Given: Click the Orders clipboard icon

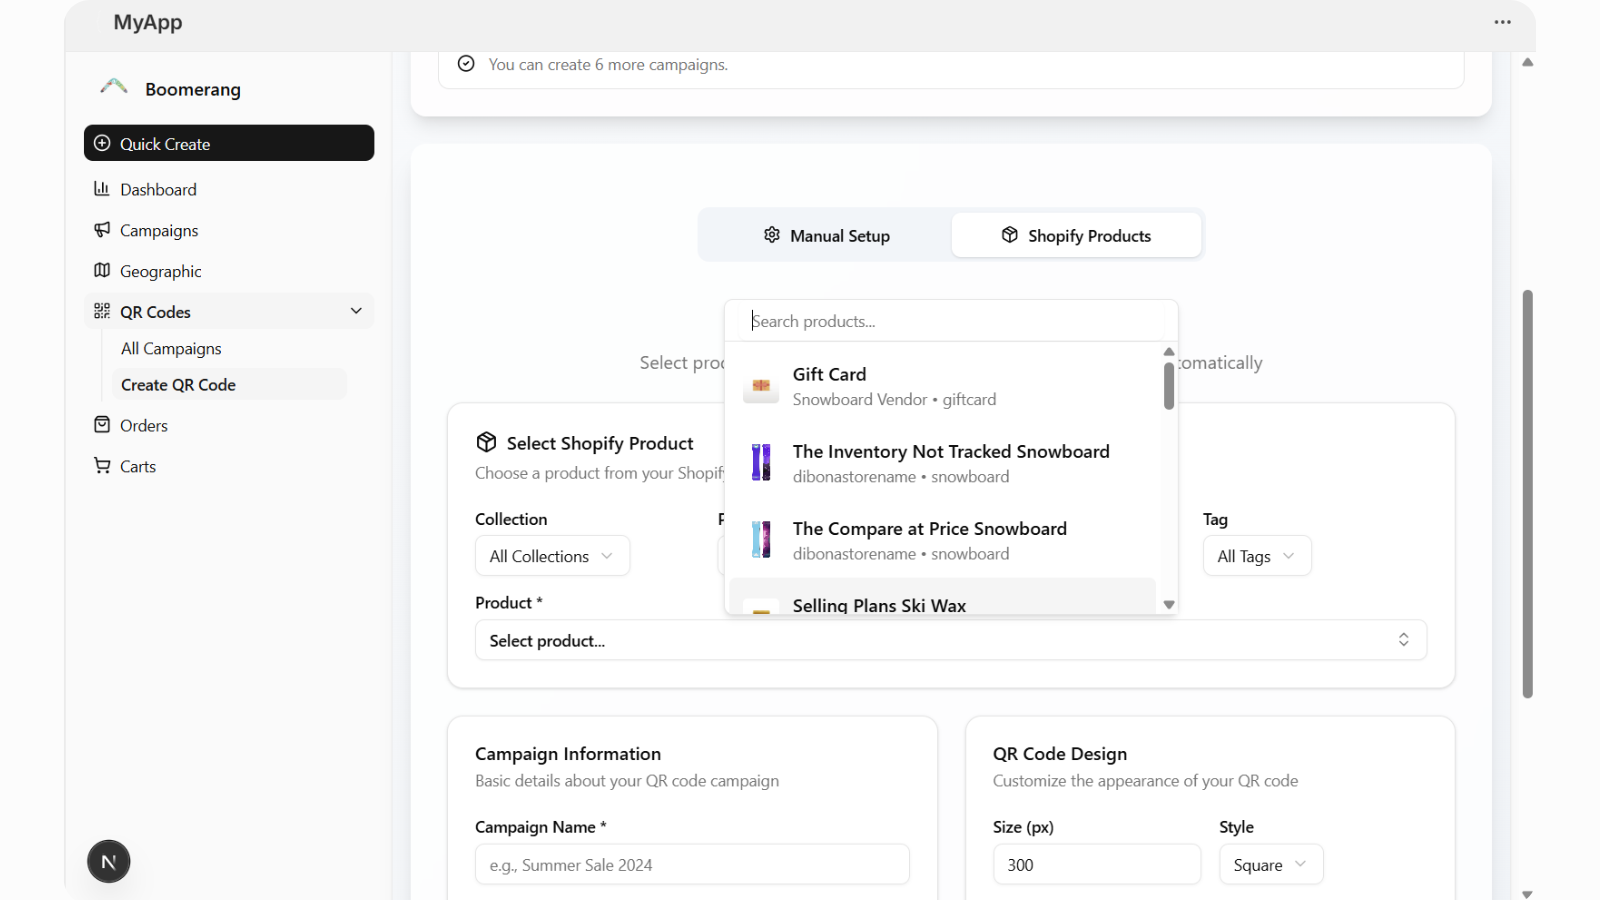Looking at the screenshot, I should 101,424.
